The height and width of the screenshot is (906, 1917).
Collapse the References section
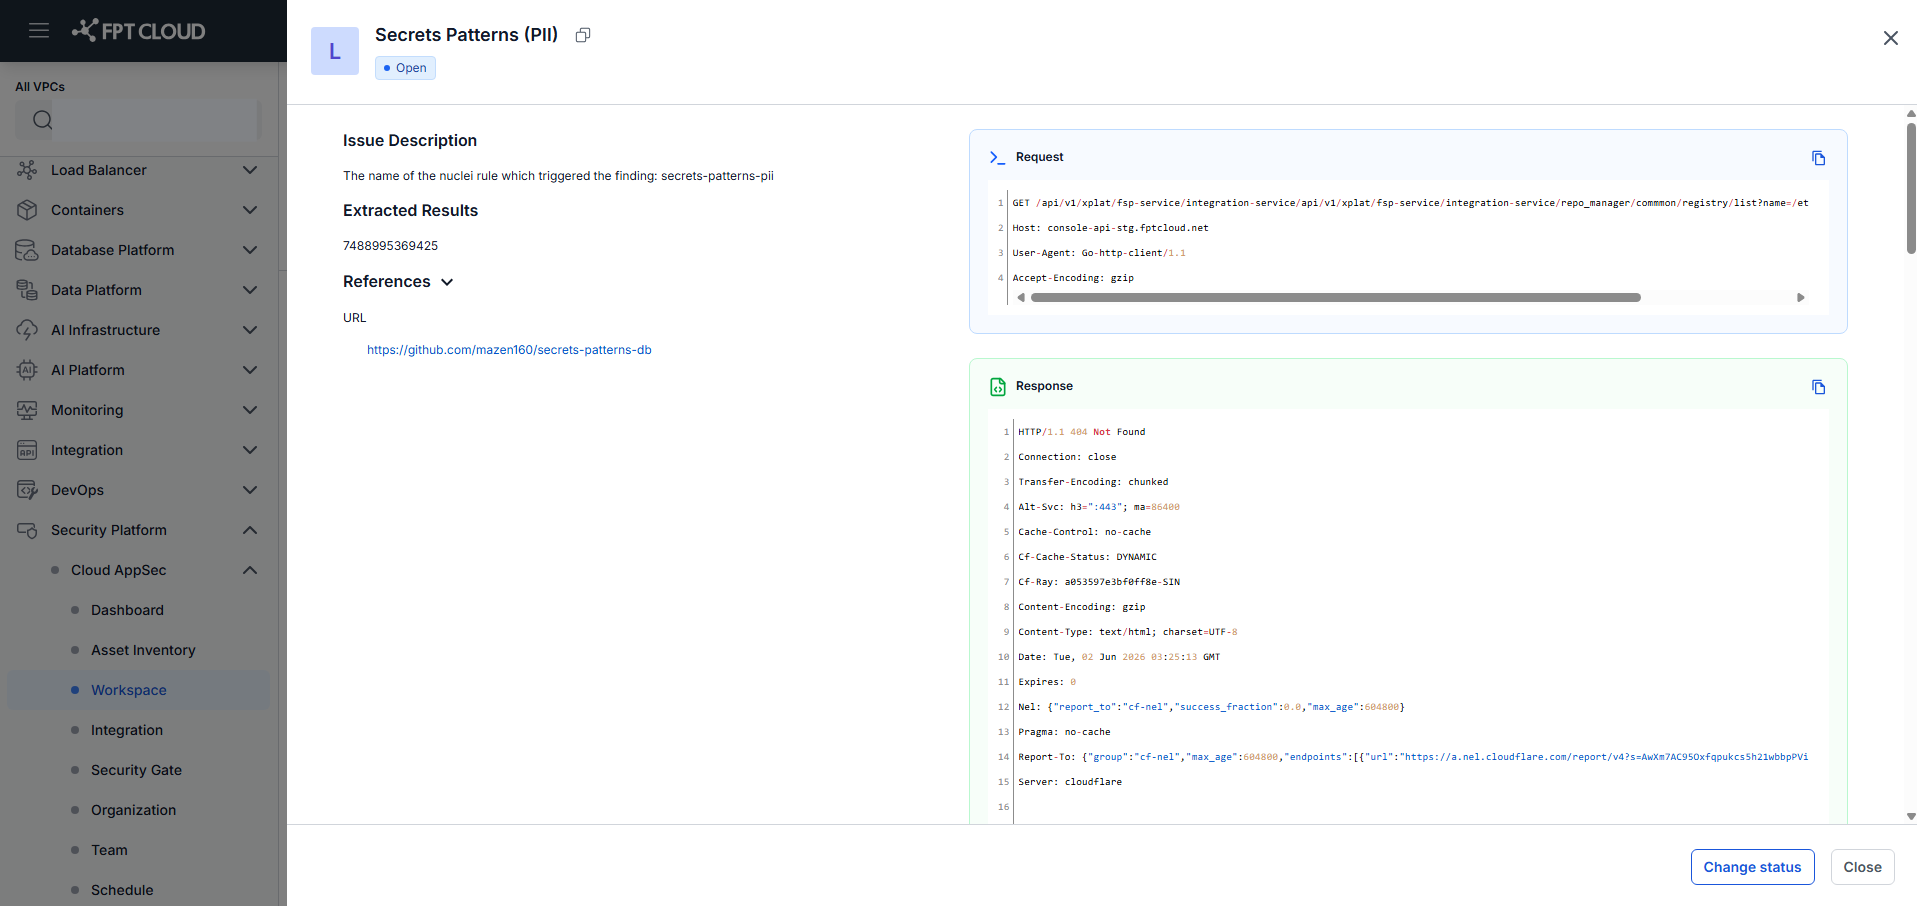click(x=447, y=282)
